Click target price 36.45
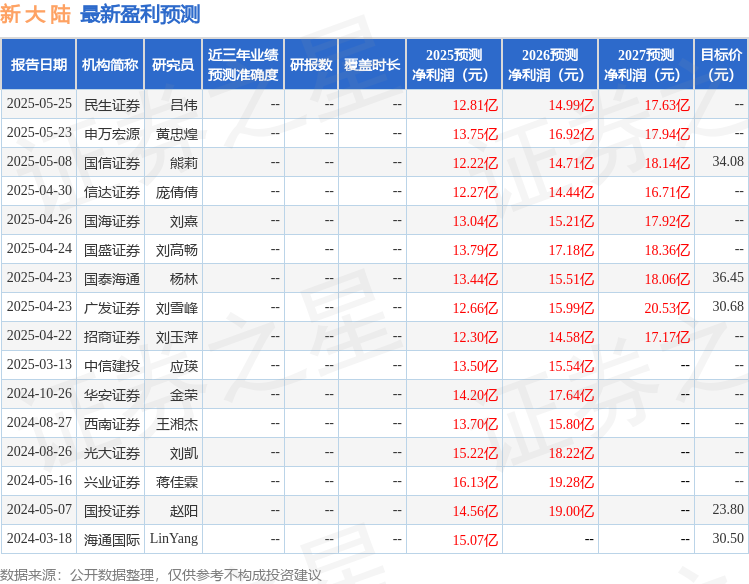The height and width of the screenshot is (584, 749). (728, 277)
